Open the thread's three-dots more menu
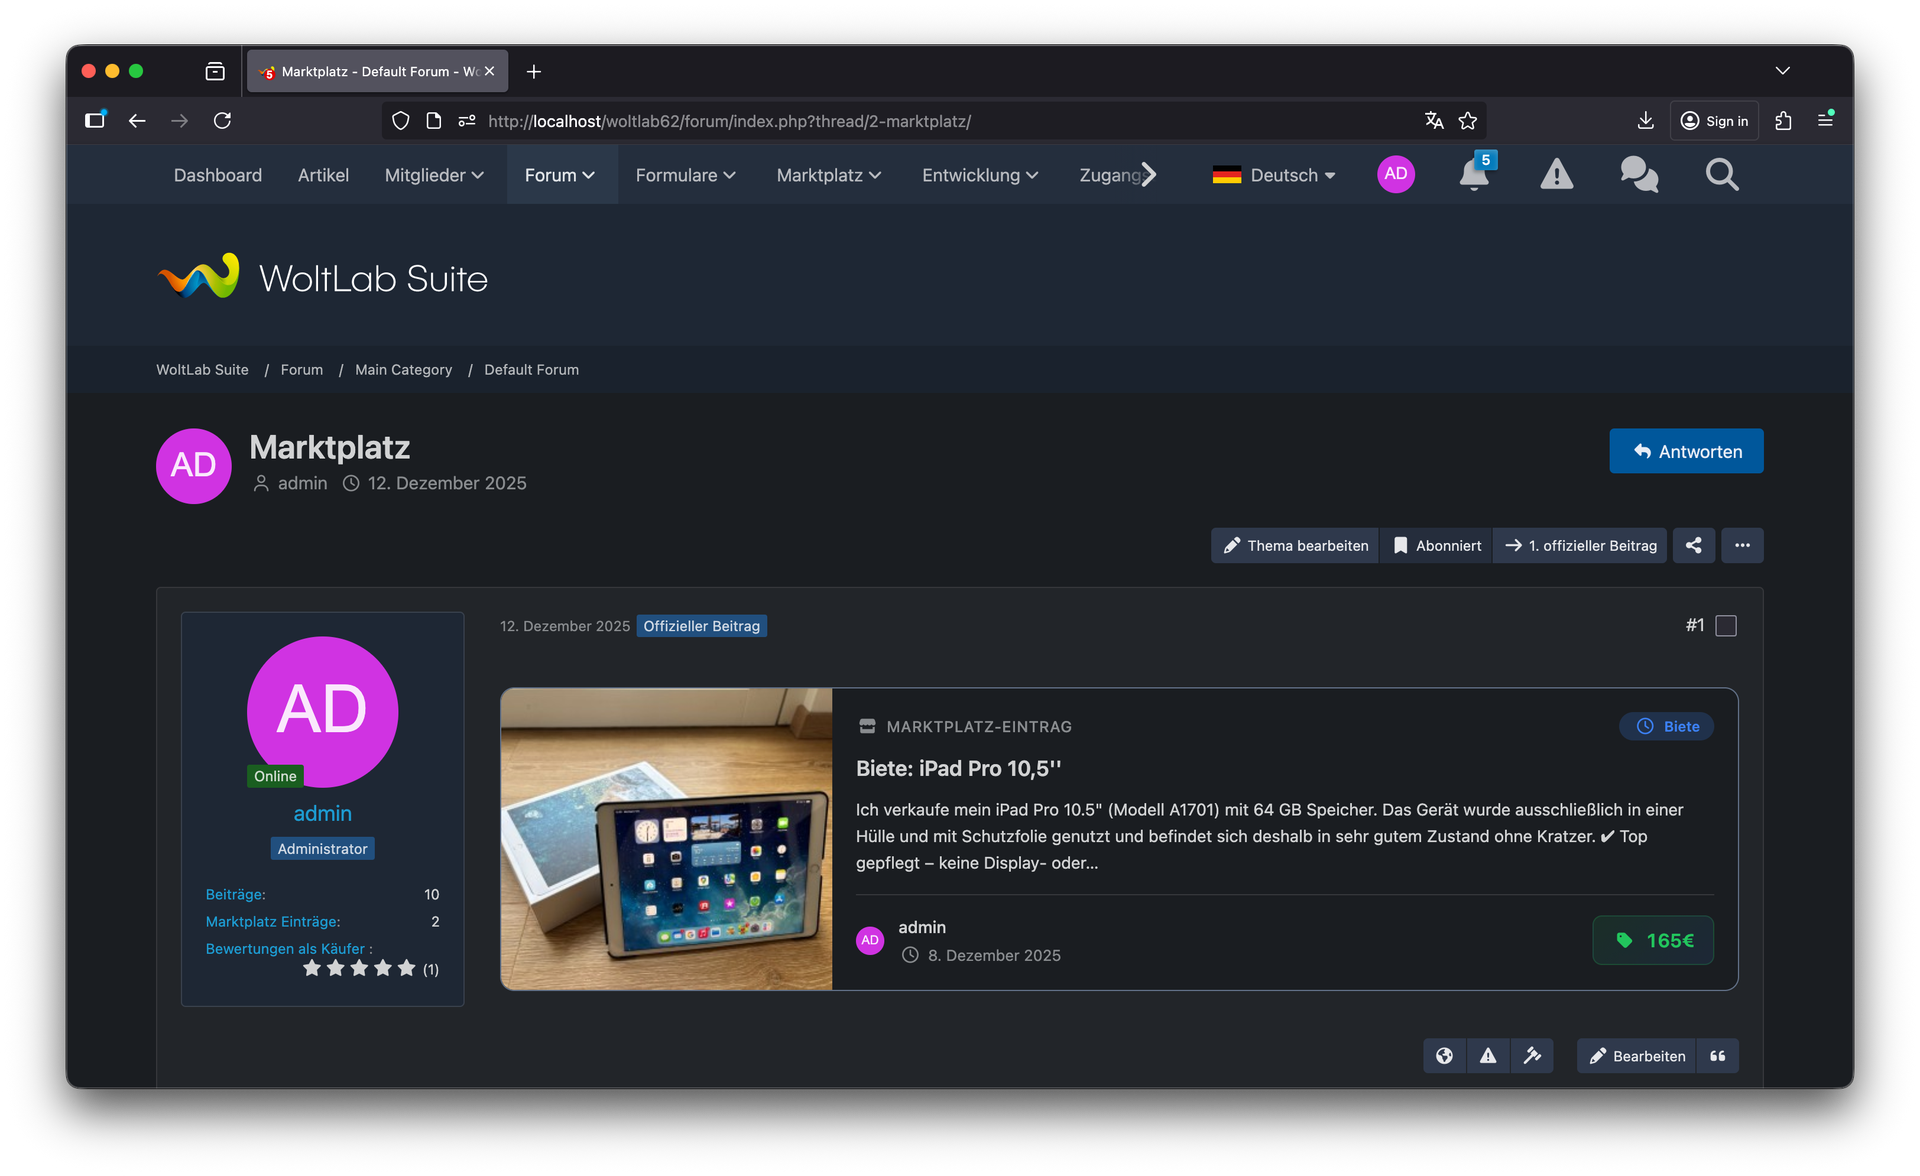This screenshot has height=1176, width=1920. pos(1742,546)
